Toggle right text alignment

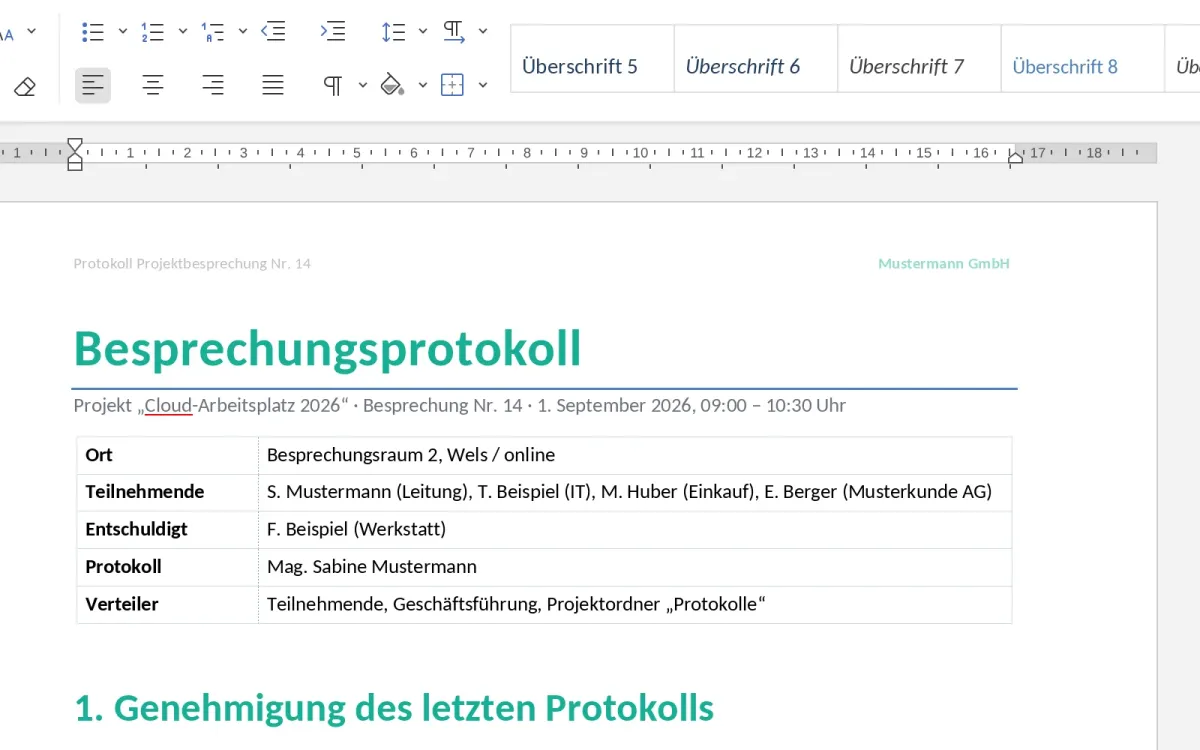pos(212,86)
